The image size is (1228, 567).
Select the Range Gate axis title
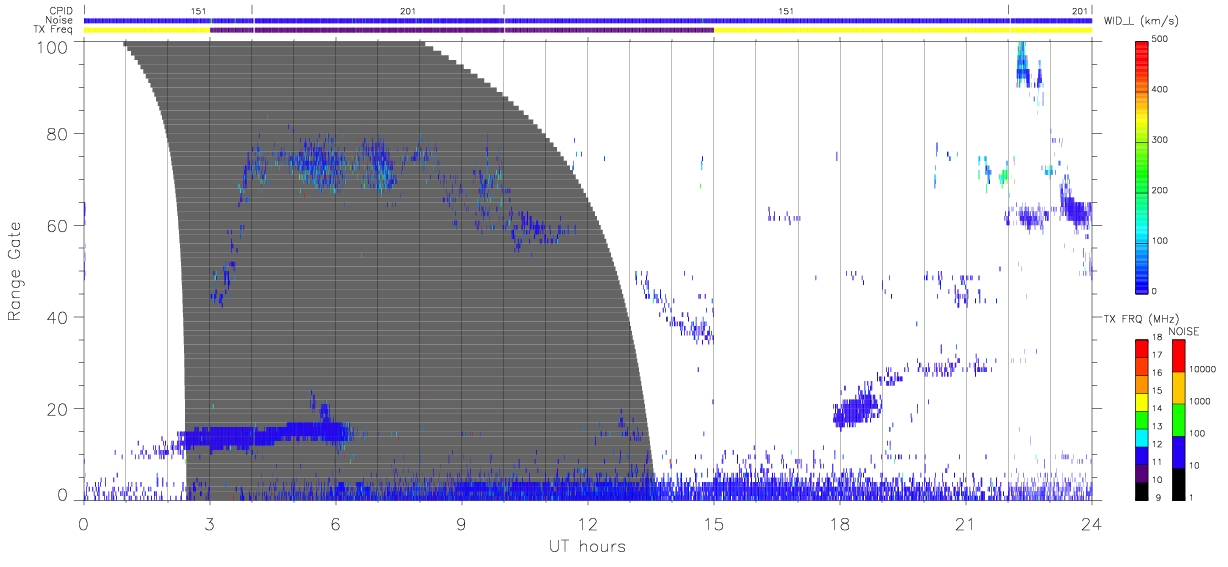(15, 271)
